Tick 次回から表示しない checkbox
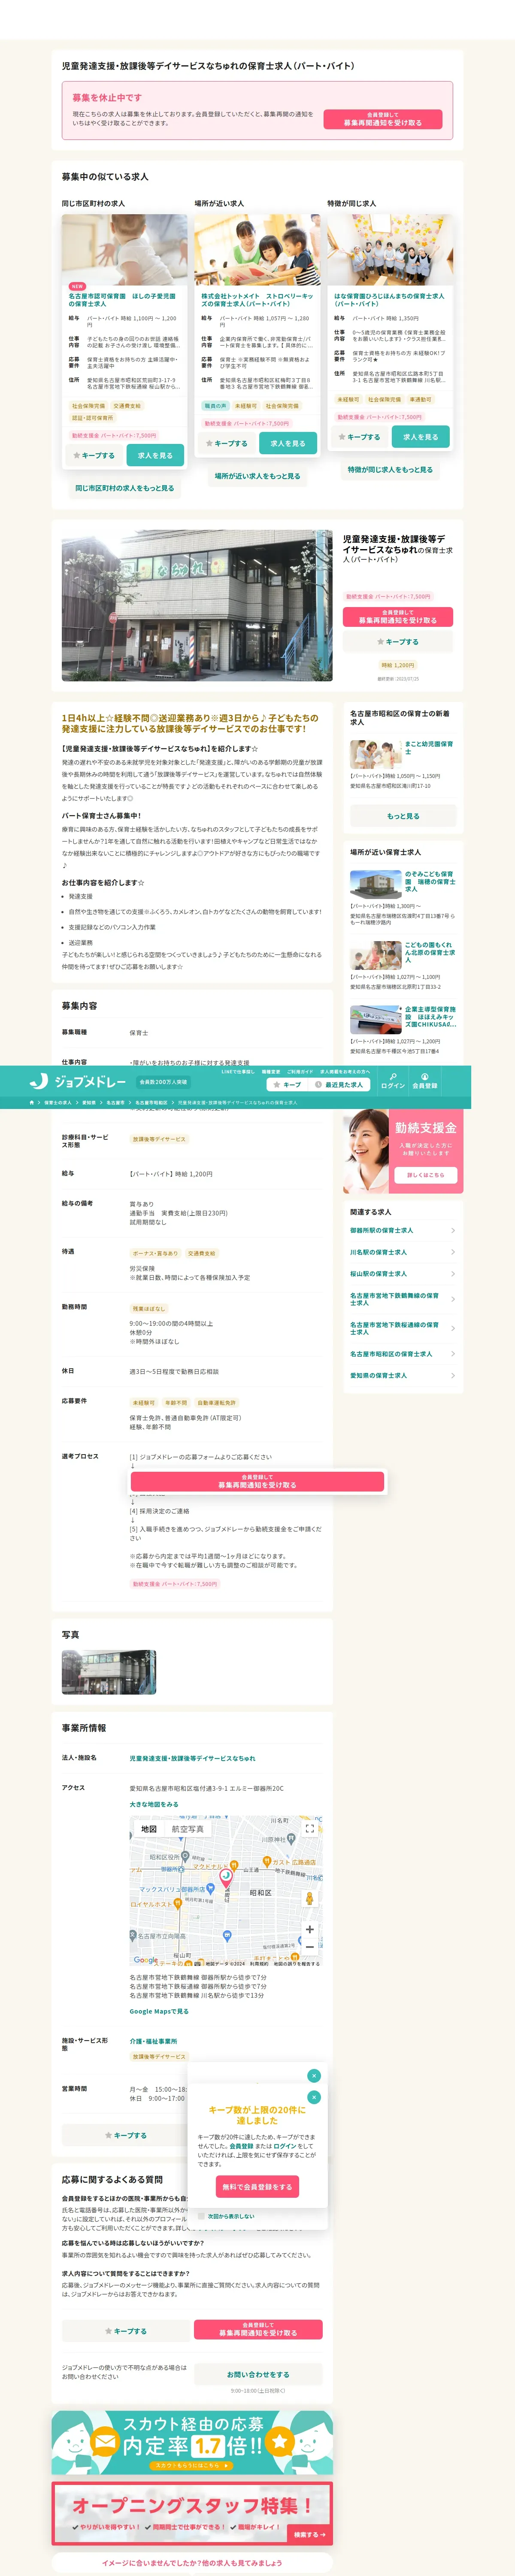This screenshot has width=515, height=2576. (201, 2215)
